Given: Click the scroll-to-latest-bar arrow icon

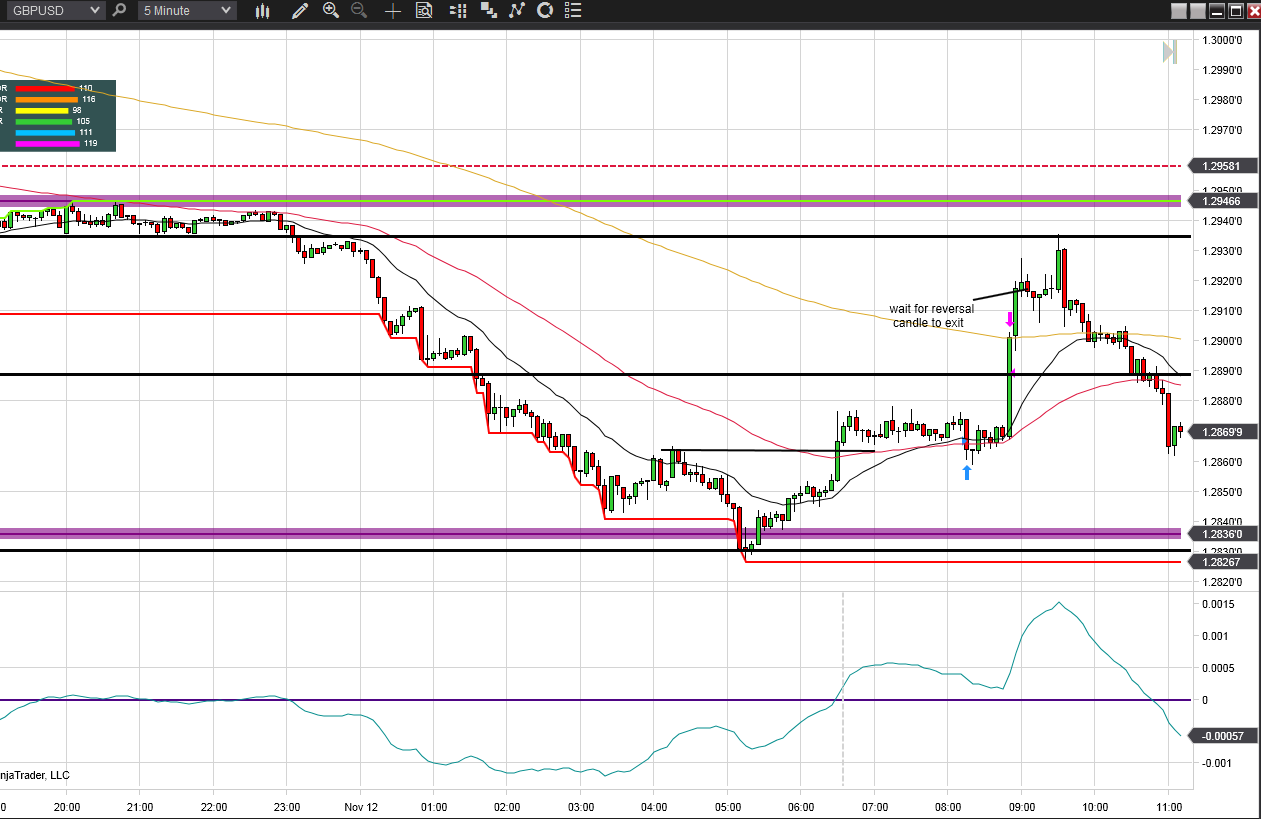Looking at the screenshot, I should (x=1170, y=52).
